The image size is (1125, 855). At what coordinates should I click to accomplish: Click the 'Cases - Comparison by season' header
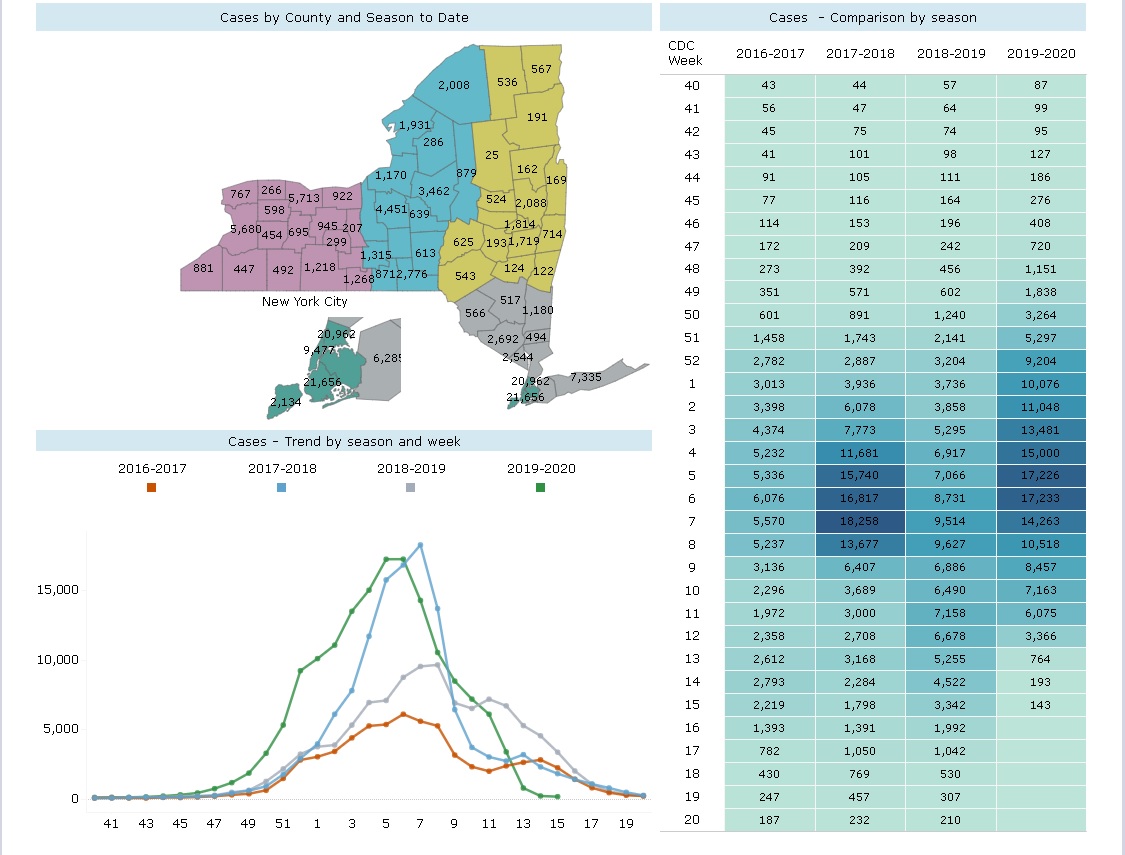(872, 17)
